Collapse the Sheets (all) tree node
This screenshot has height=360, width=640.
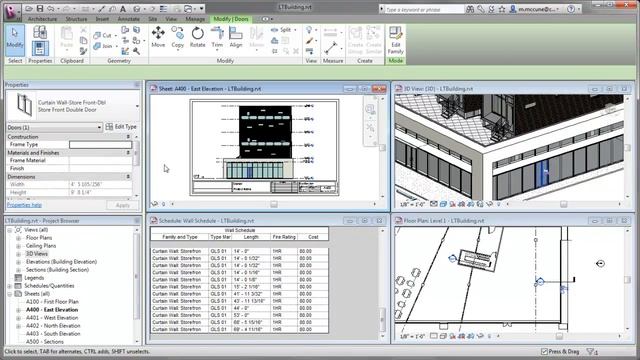click(x=10, y=294)
